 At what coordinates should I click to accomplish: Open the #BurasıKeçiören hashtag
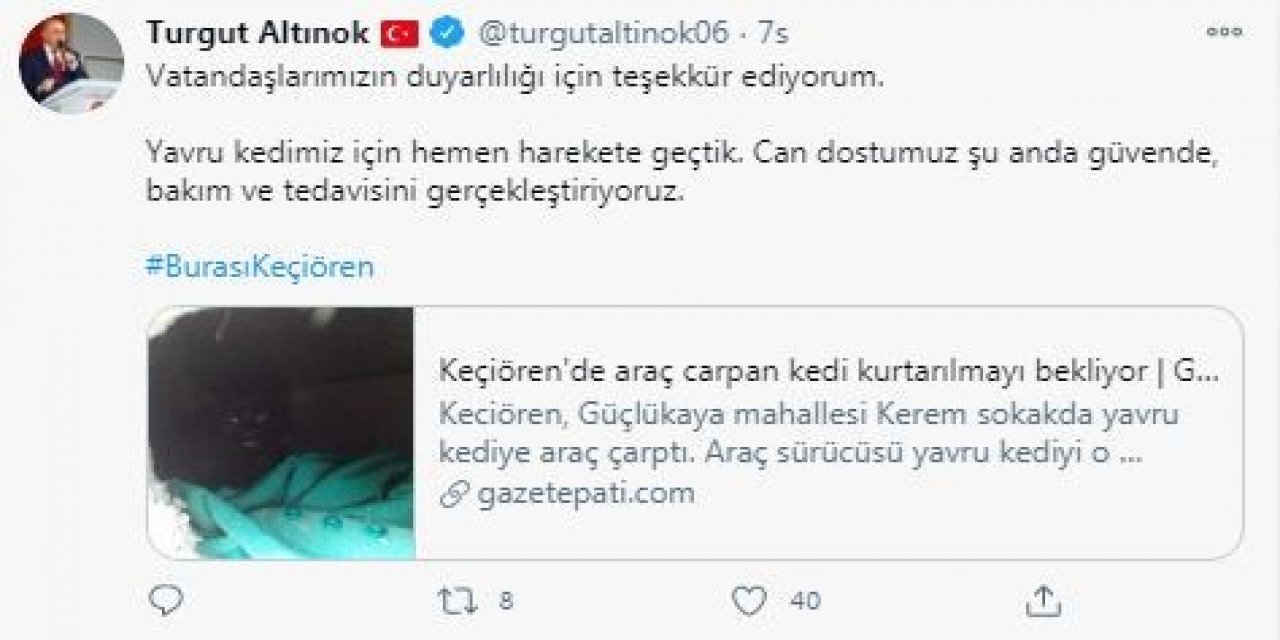[260, 267]
